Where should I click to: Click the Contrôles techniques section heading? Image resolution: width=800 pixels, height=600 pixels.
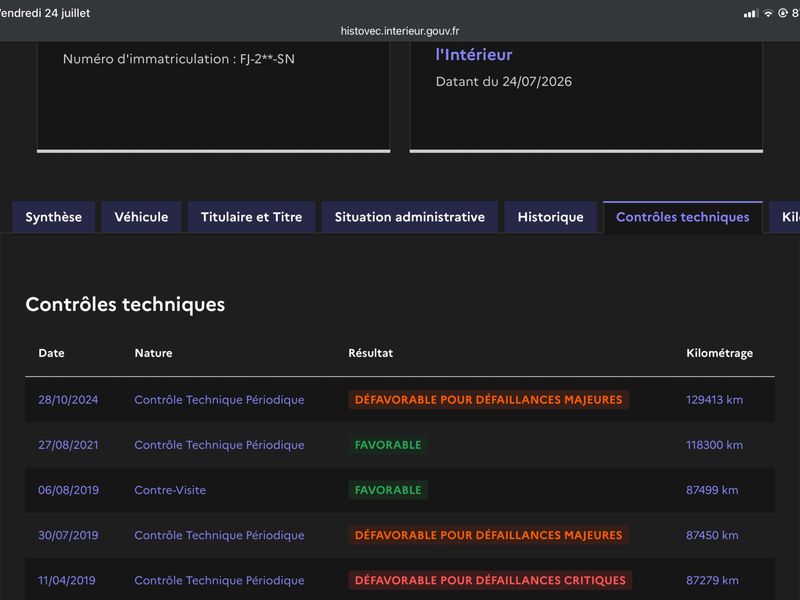125,305
